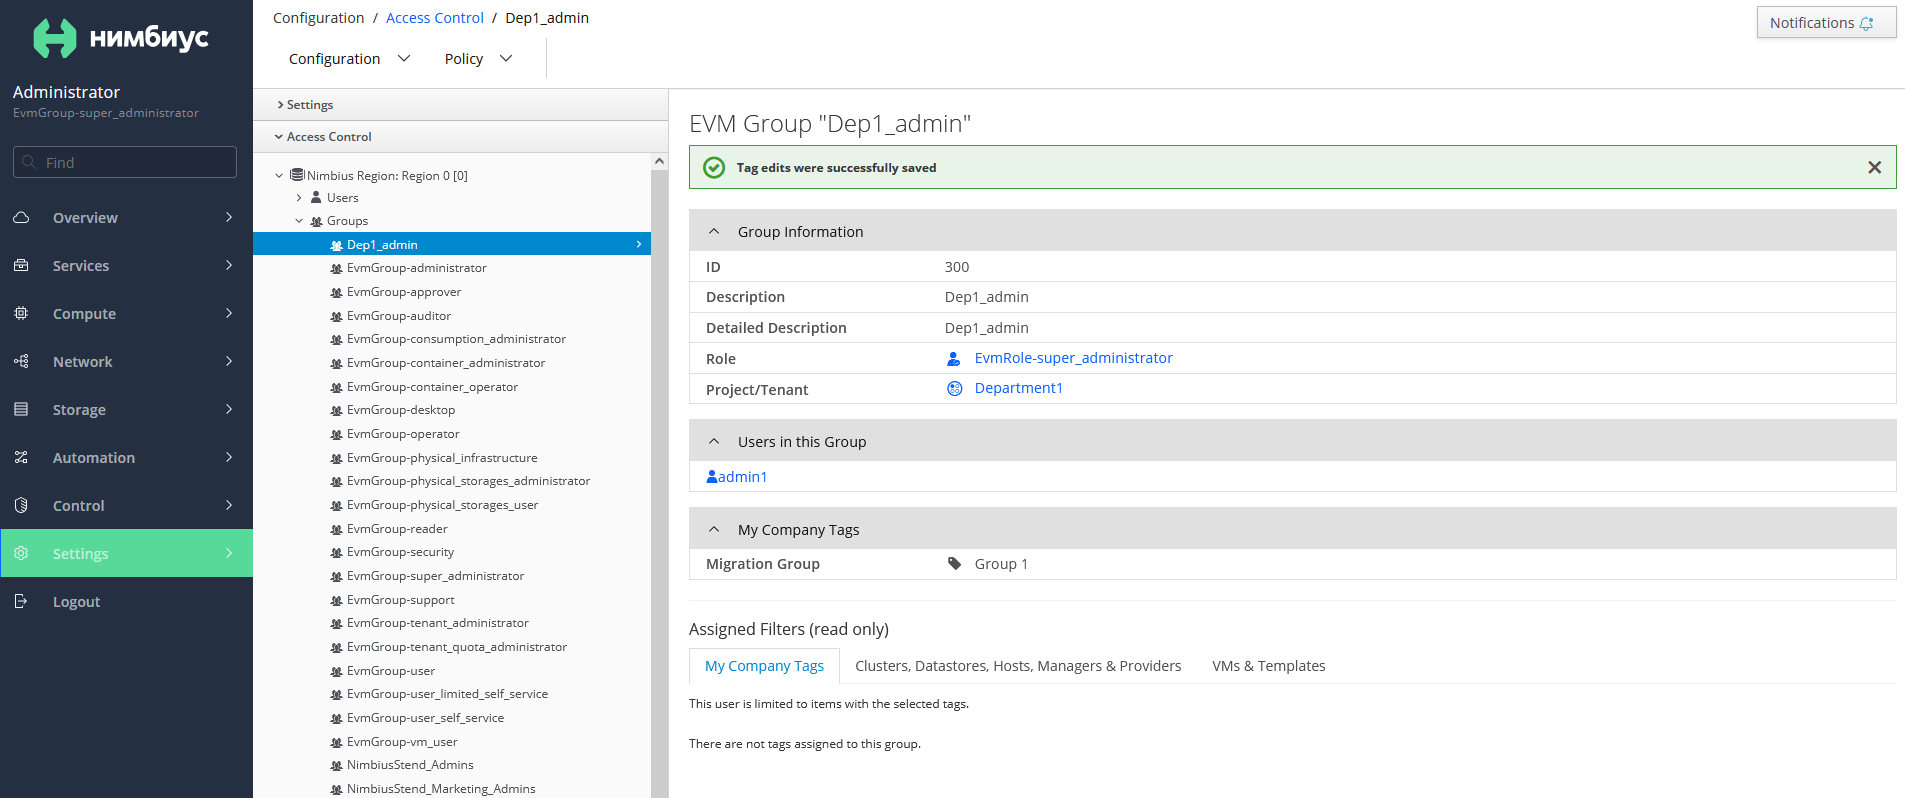The width and height of the screenshot is (1905, 798).
Task: Open the Services menu item
Action: pyautogui.click(x=126, y=265)
